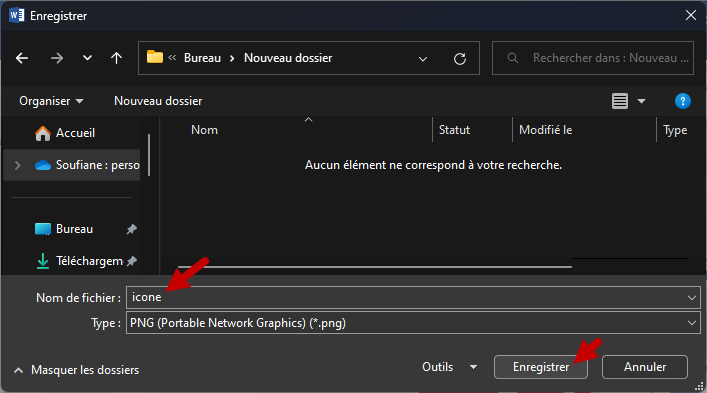
Task: Change the view layout icon
Action: [x=620, y=101]
